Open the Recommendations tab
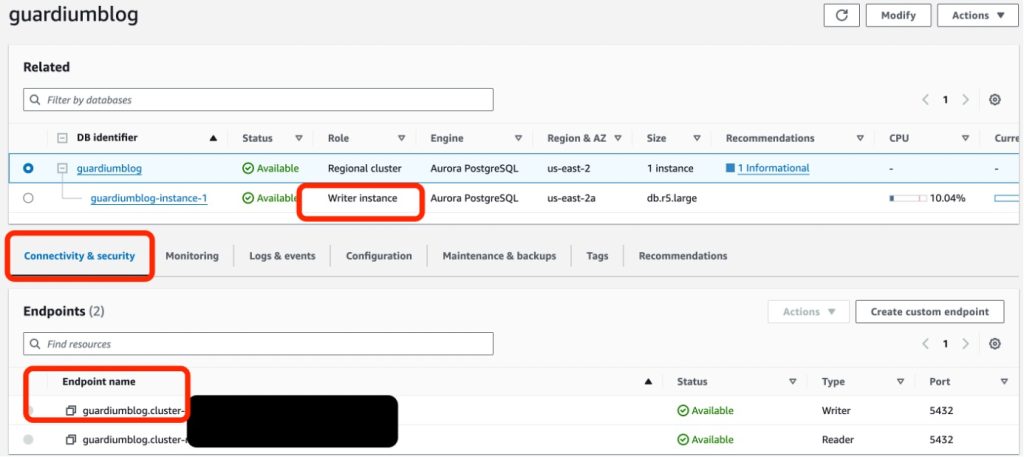1024x457 pixels. 683,256
